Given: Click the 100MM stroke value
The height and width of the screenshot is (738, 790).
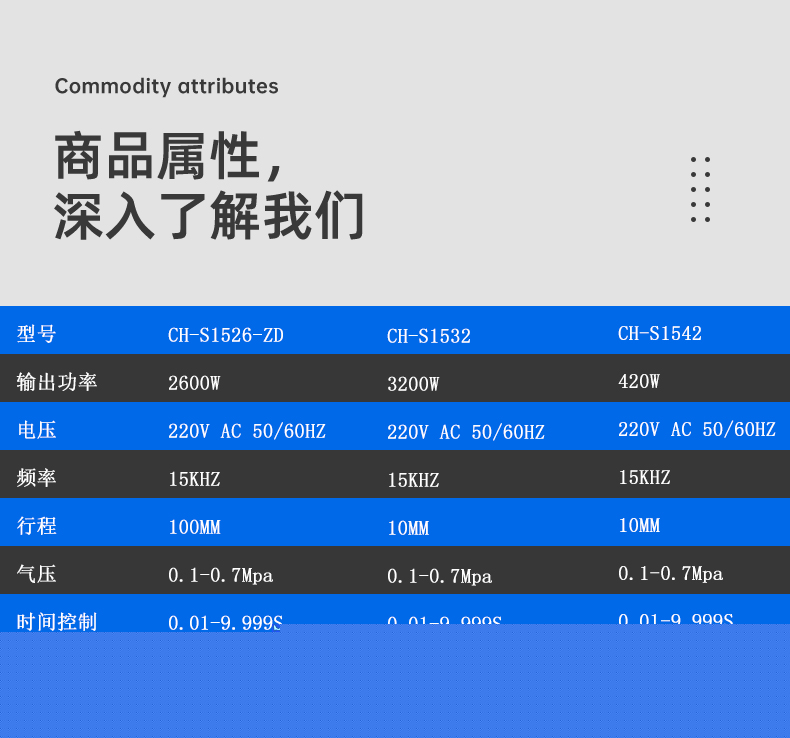Looking at the screenshot, I should tap(194, 527).
